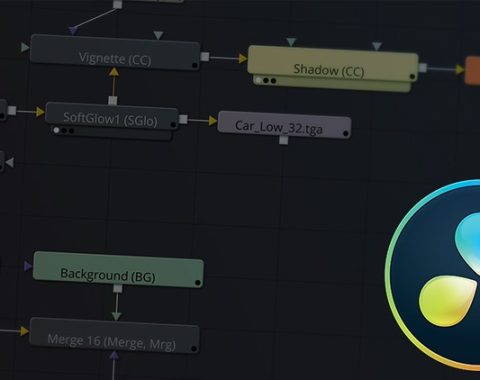
Task: Select the Car_Low_32.tga node
Action: pos(284,125)
